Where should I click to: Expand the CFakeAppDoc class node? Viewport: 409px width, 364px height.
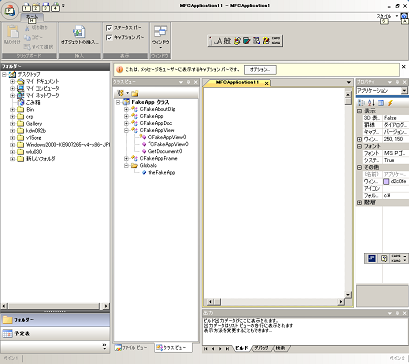tap(126, 123)
